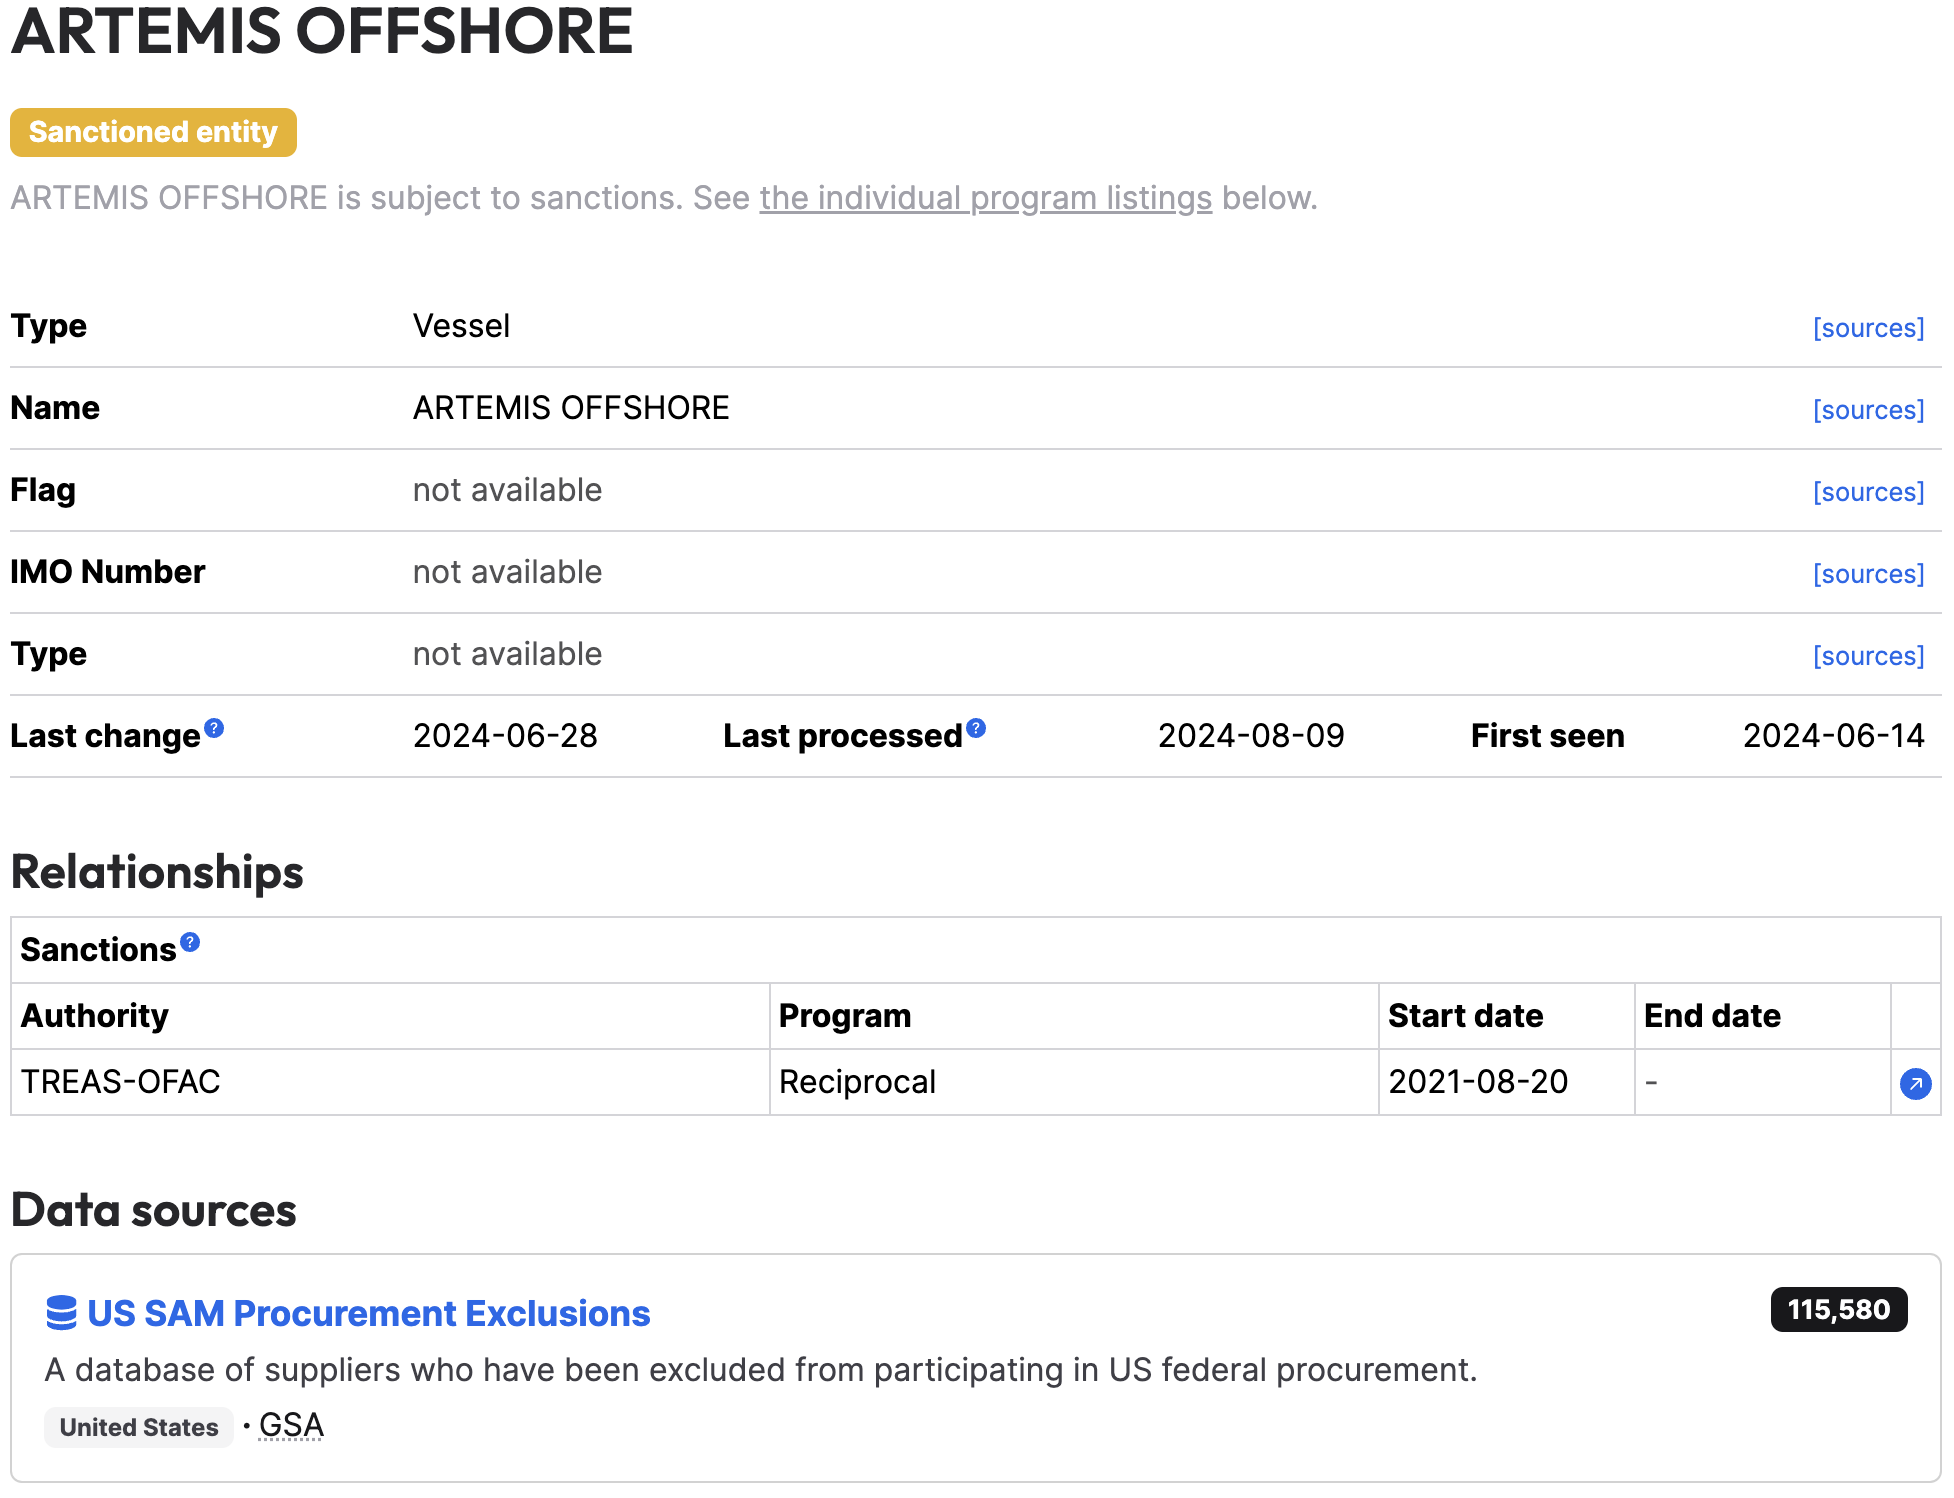View sources for the Vessel type row

coord(1868,328)
